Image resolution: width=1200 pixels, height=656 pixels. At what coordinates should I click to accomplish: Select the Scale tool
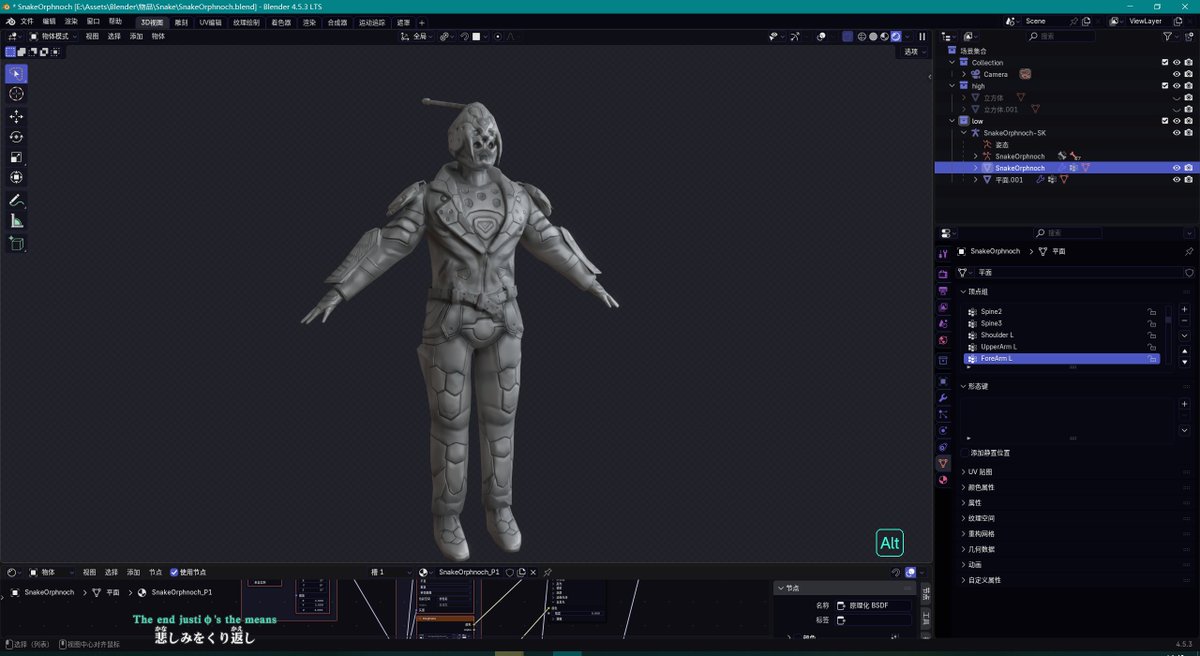[x=16, y=157]
